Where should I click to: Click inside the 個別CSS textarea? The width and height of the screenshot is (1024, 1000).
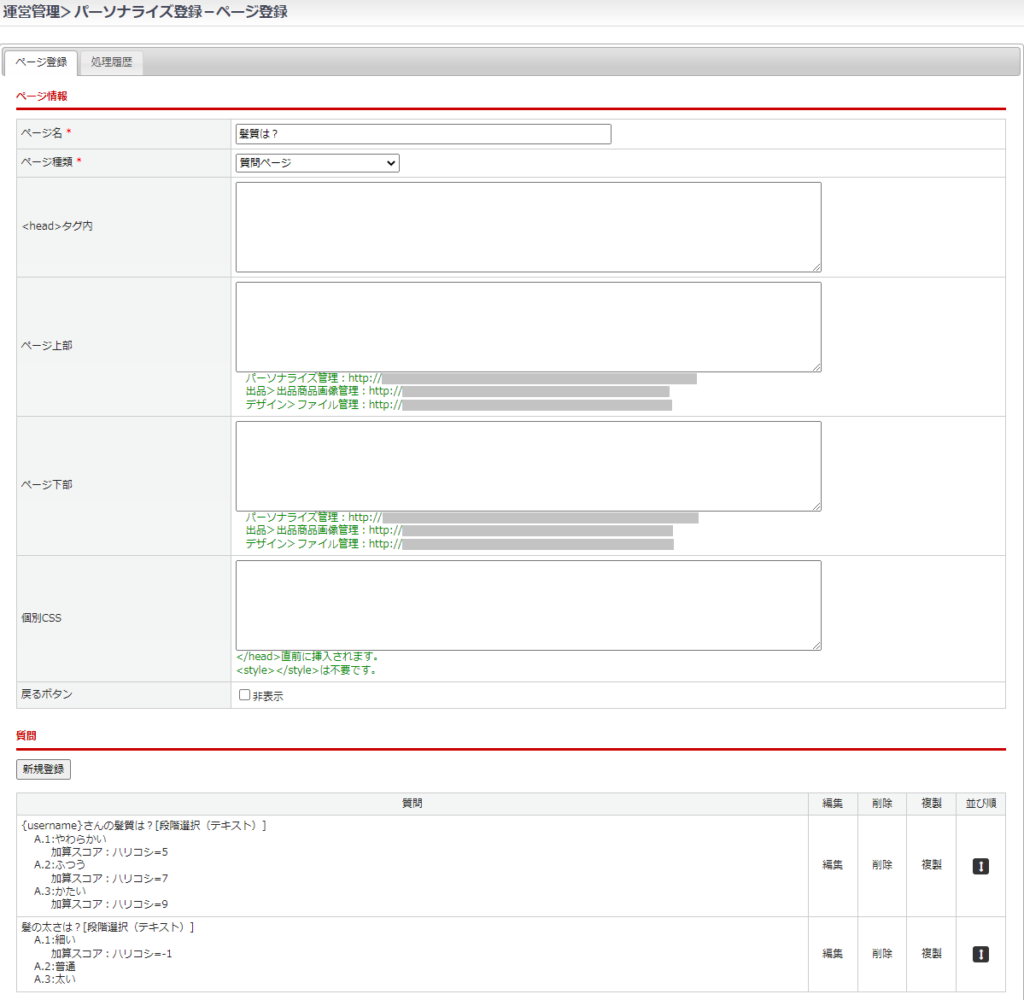[528, 605]
